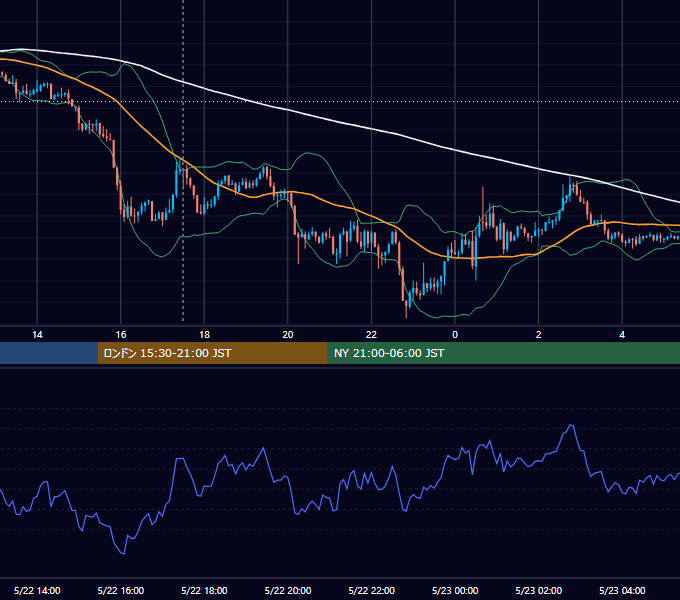Click the hour label 14 on the chart axis
The height and width of the screenshot is (600, 680).
[37, 335]
